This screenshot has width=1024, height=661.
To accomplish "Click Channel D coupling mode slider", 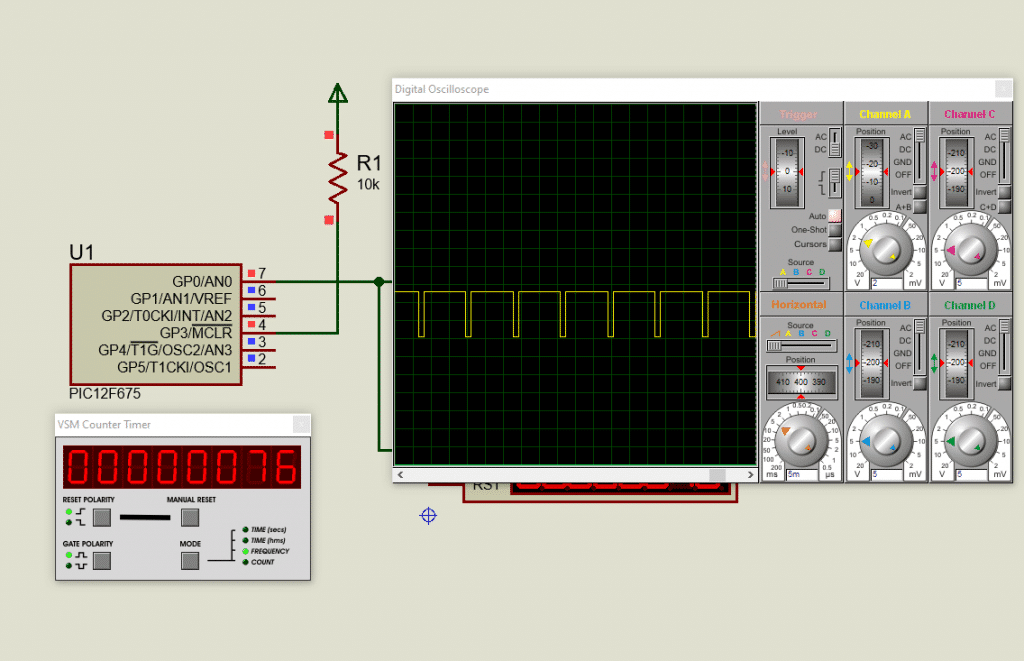I will pyautogui.click(x=1004, y=347).
